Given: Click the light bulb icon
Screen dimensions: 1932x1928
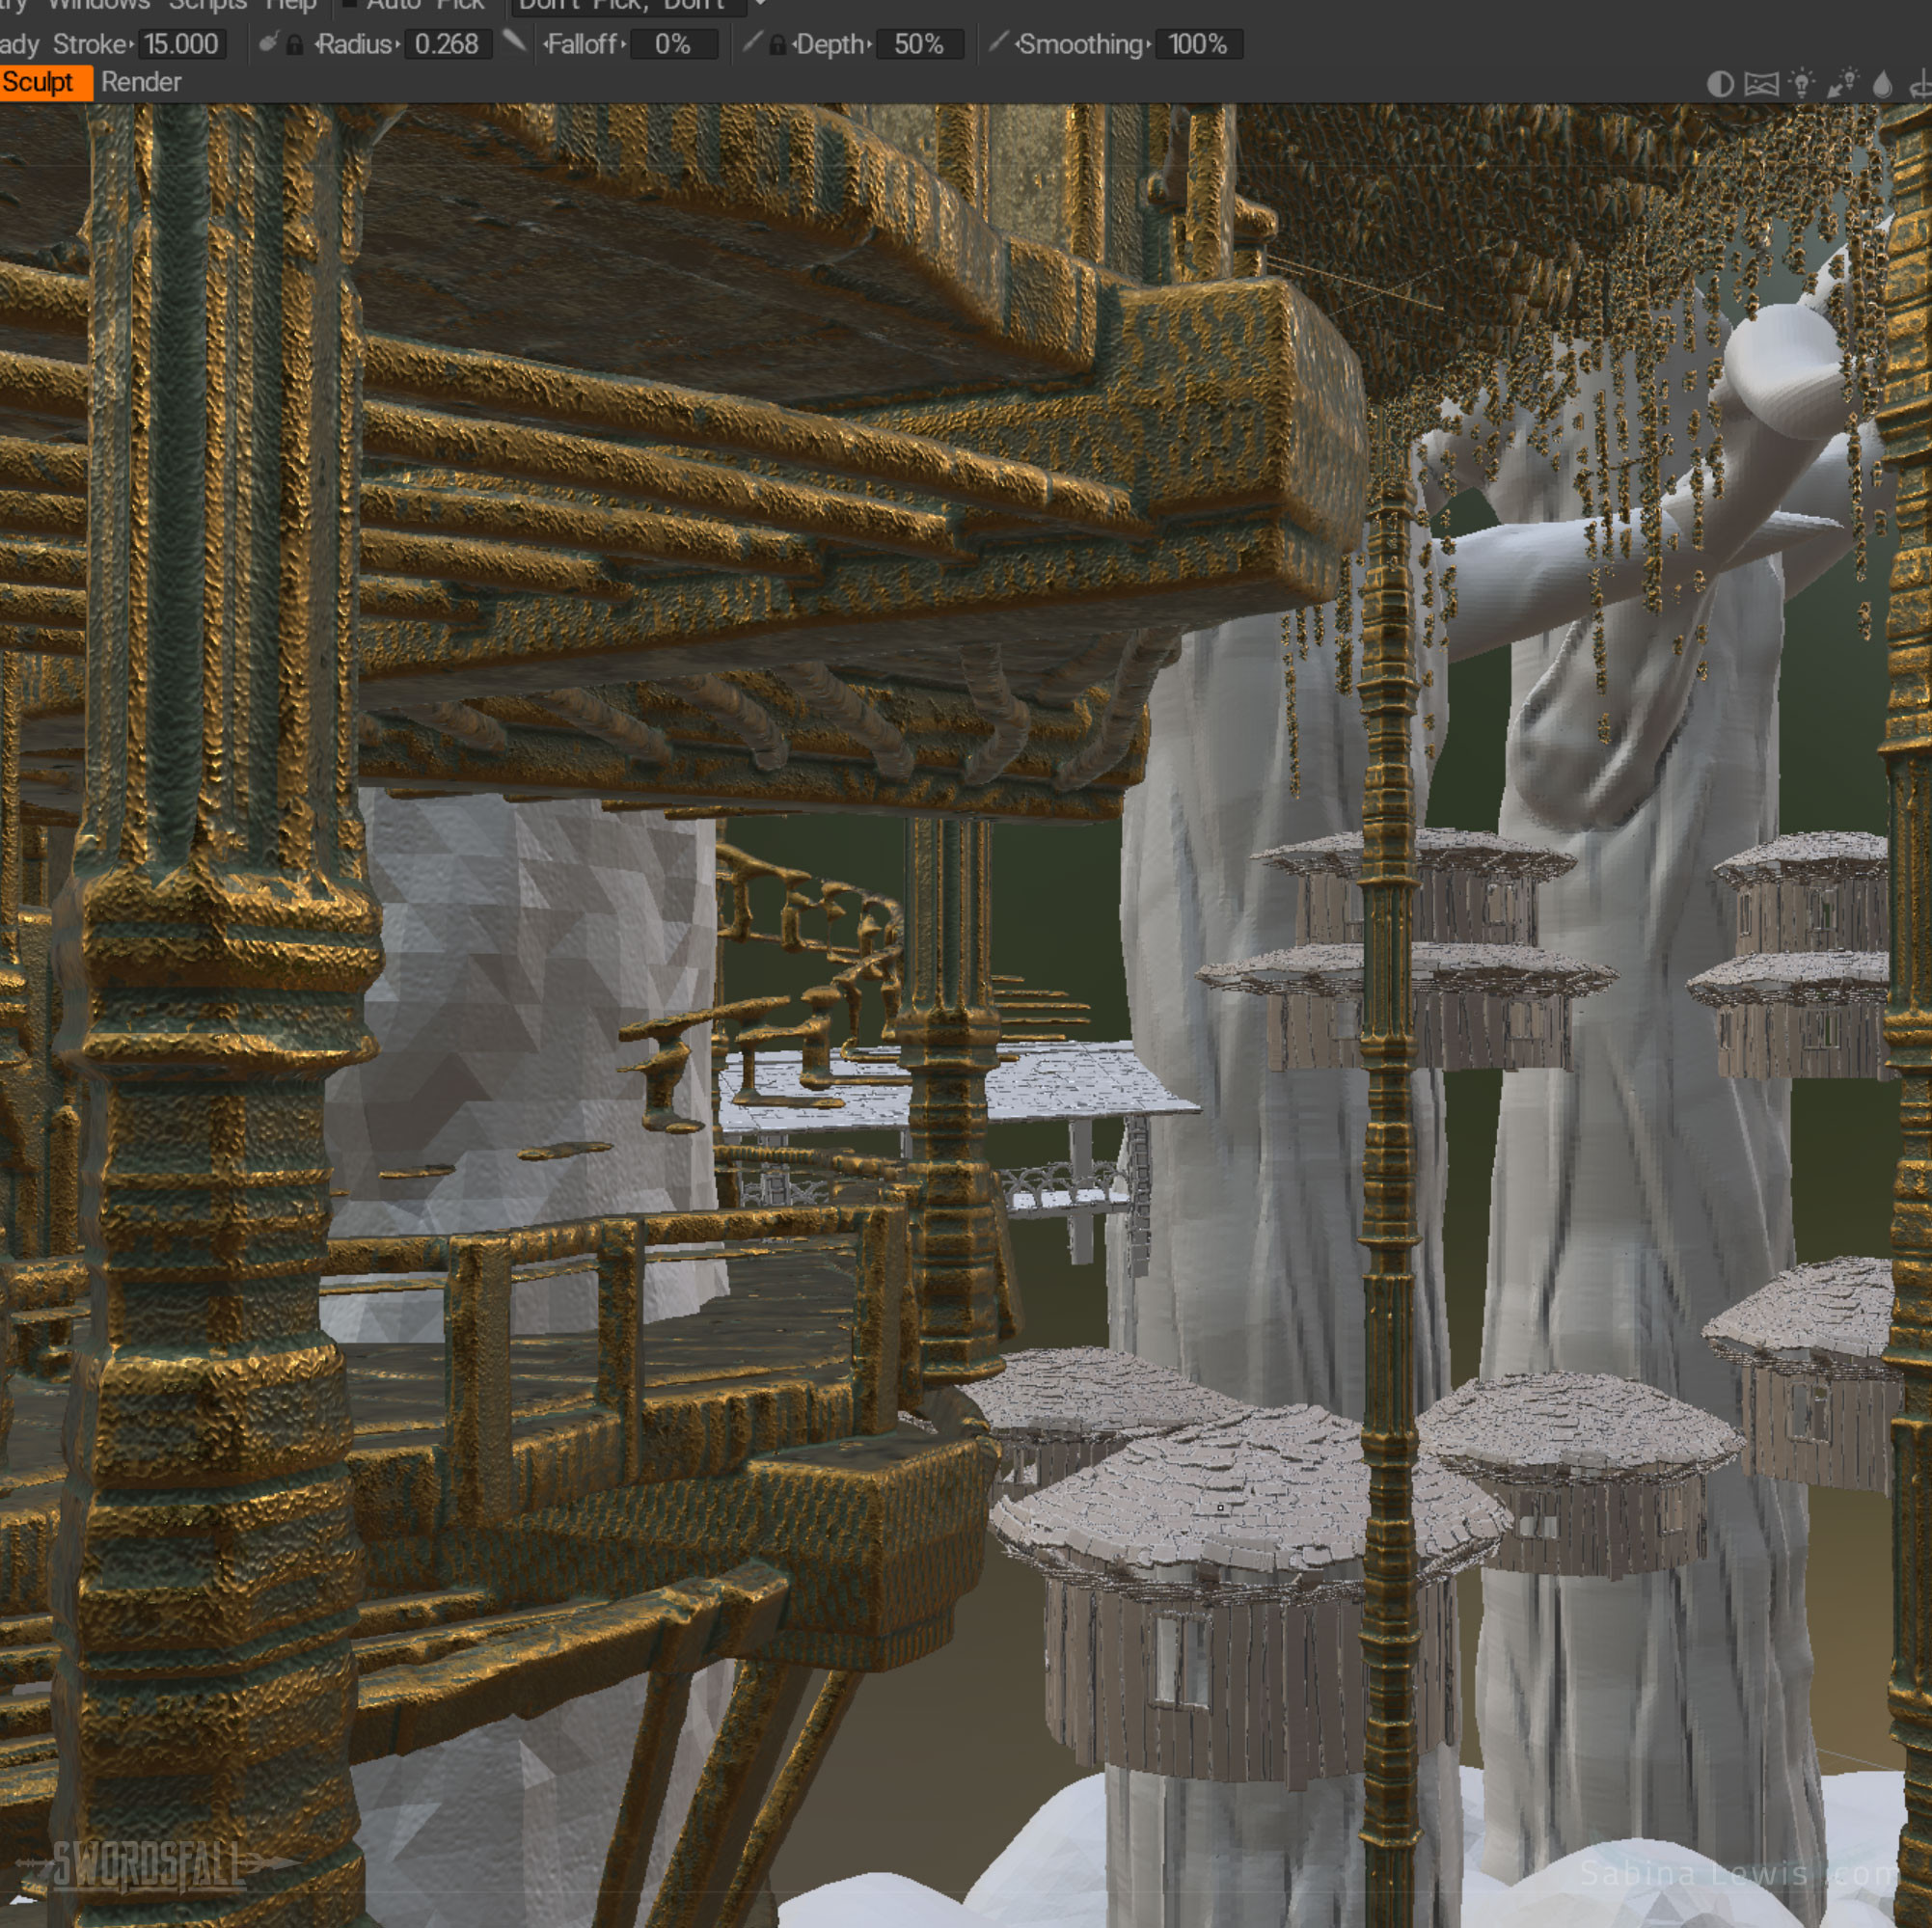Looking at the screenshot, I should click(x=1801, y=84).
